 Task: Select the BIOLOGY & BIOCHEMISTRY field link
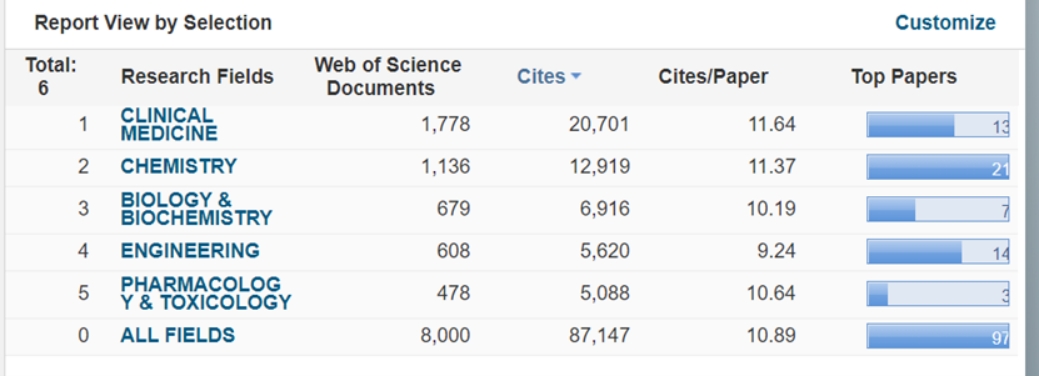(196, 209)
